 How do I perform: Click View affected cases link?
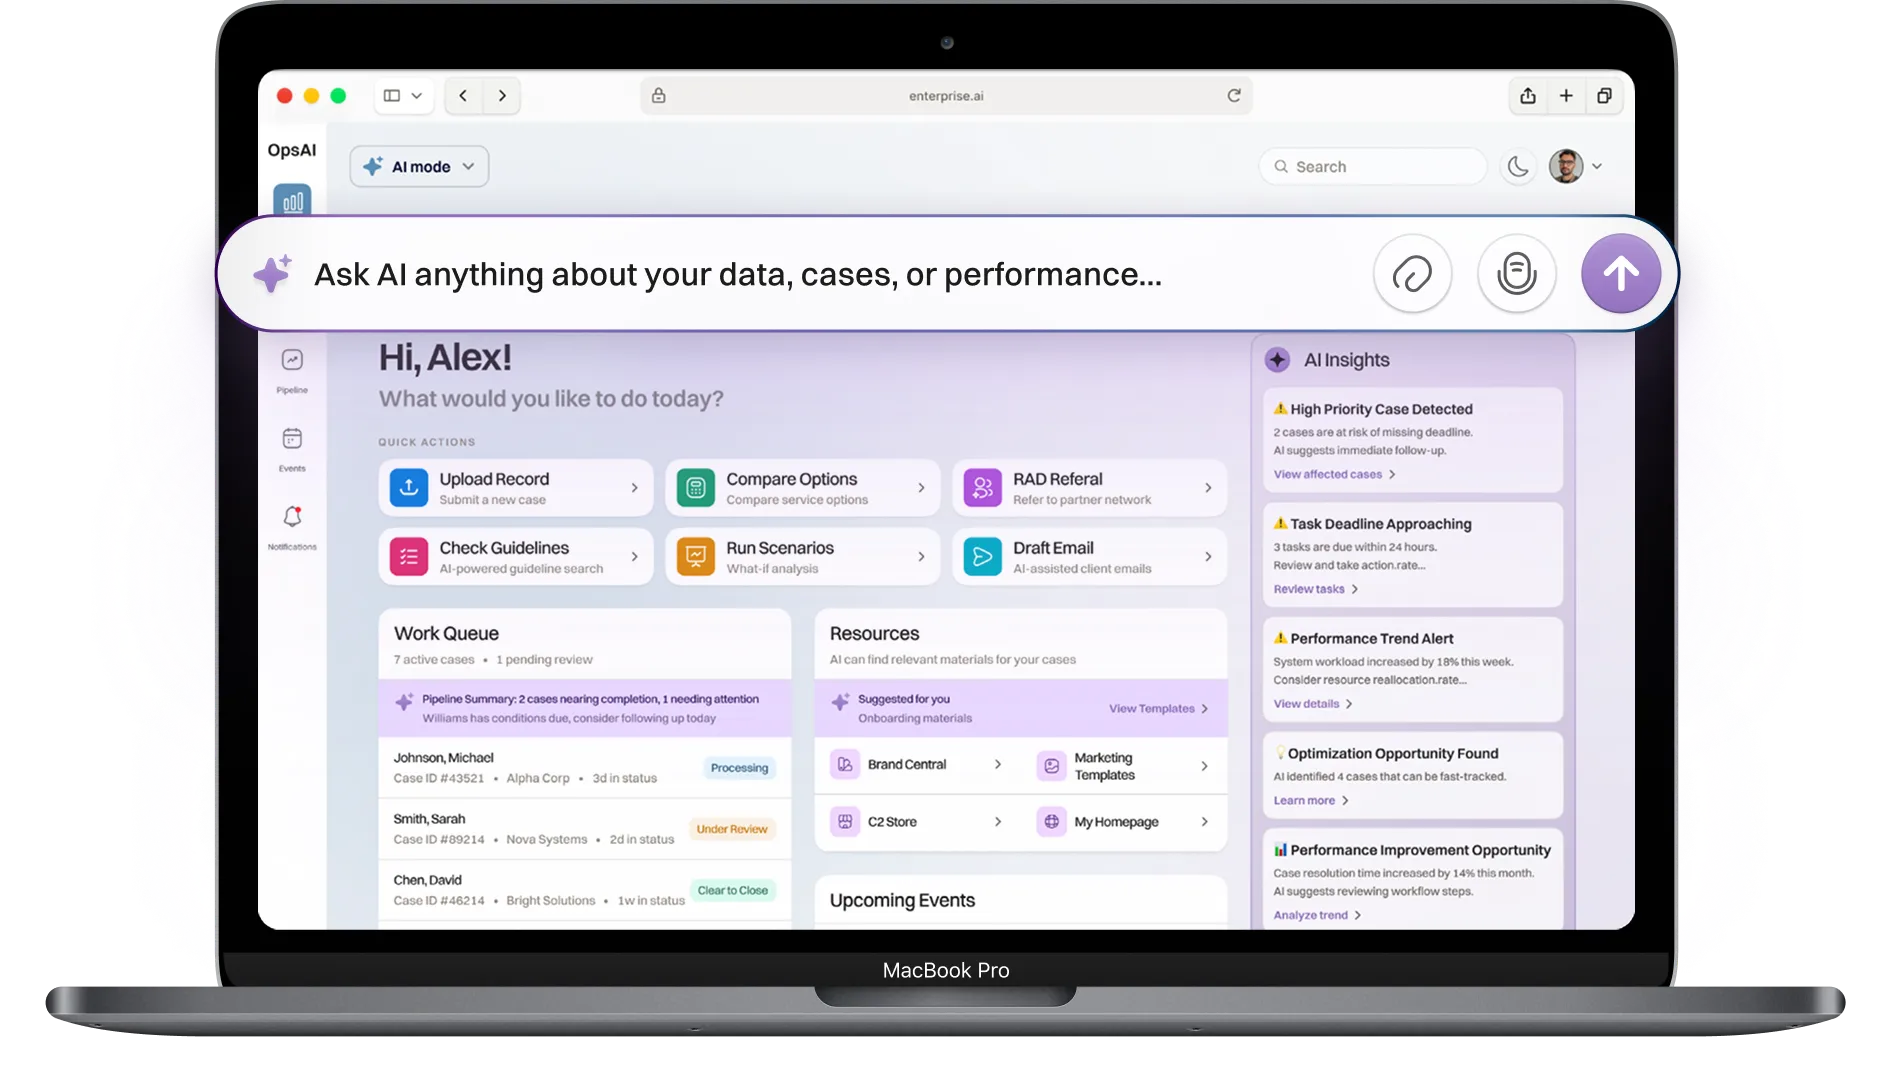pyautogui.click(x=1327, y=474)
